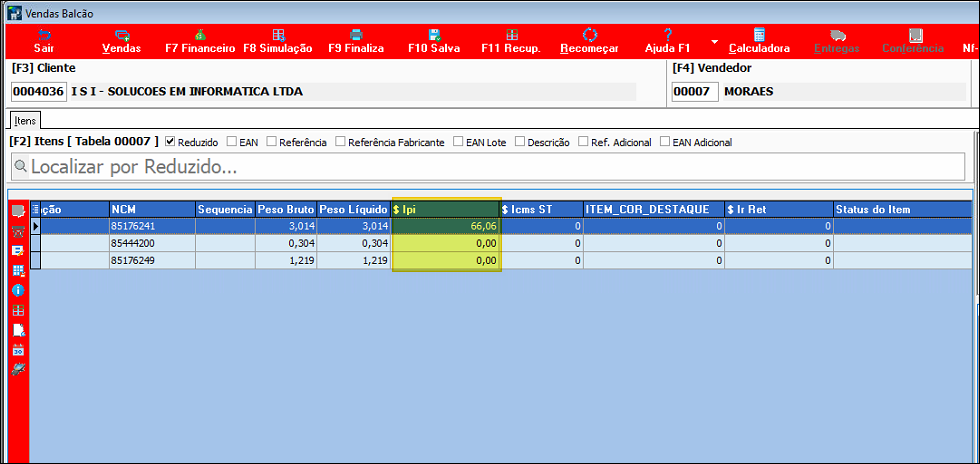Tick the Descrição checkbox
Viewport: 980px width, 464px height.
click(x=520, y=142)
